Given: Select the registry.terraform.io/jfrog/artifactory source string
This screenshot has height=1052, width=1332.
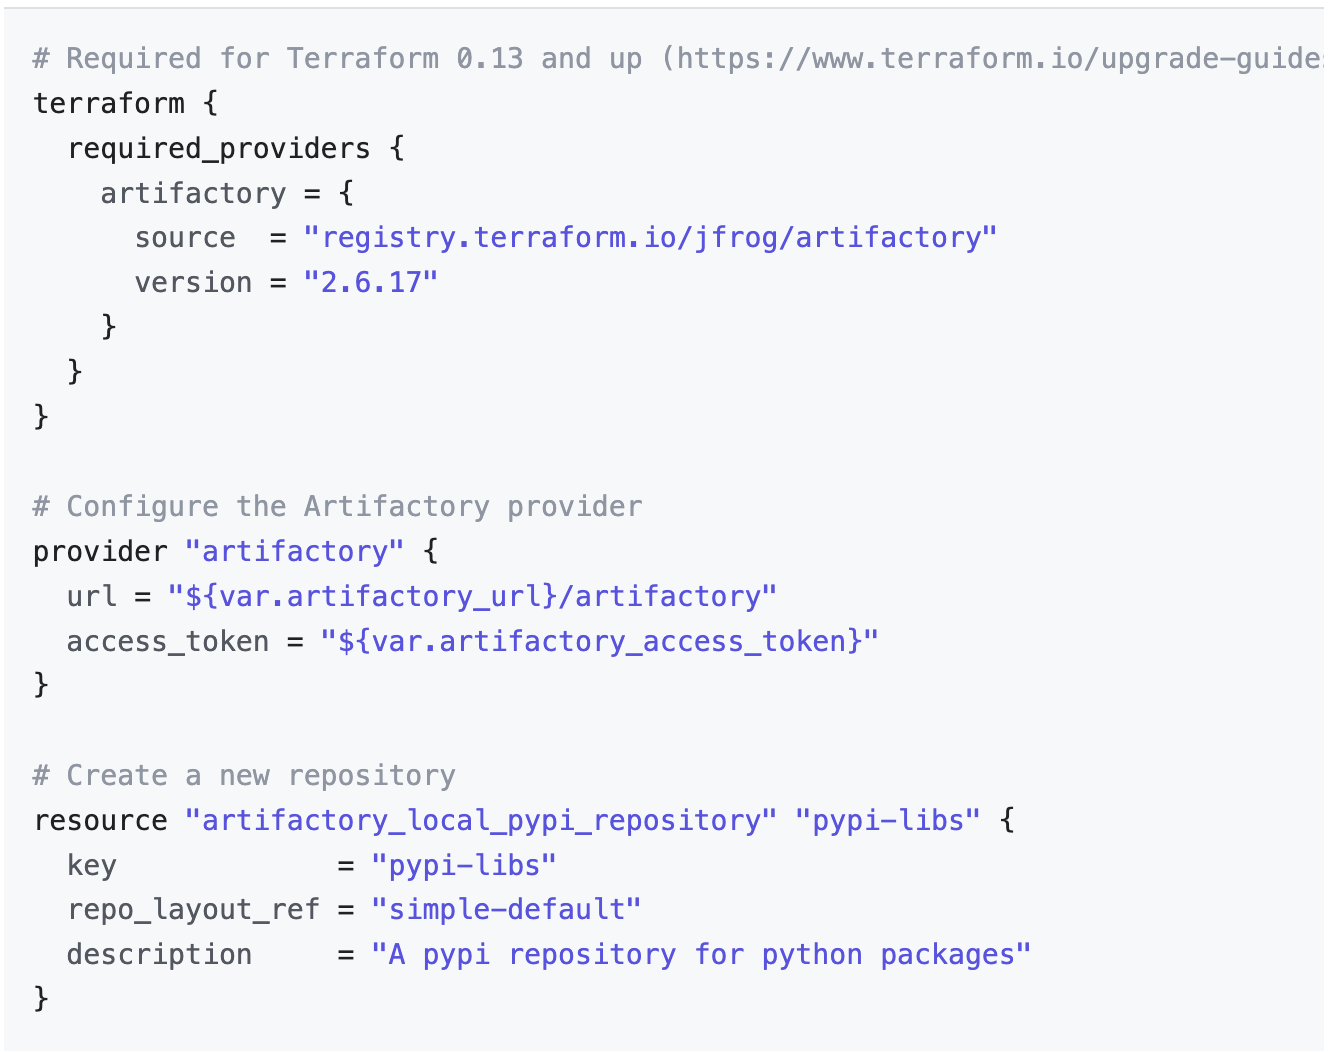Looking at the screenshot, I should coord(648,237).
